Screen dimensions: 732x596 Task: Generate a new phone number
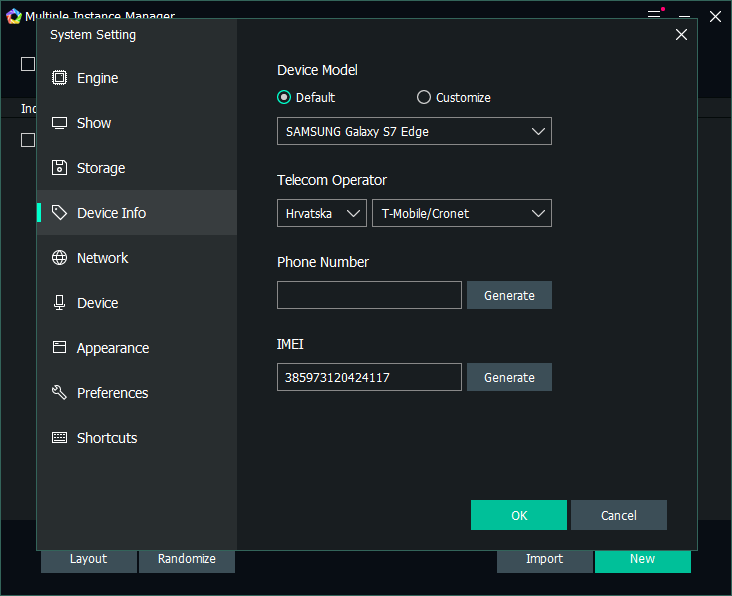click(509, 295)
